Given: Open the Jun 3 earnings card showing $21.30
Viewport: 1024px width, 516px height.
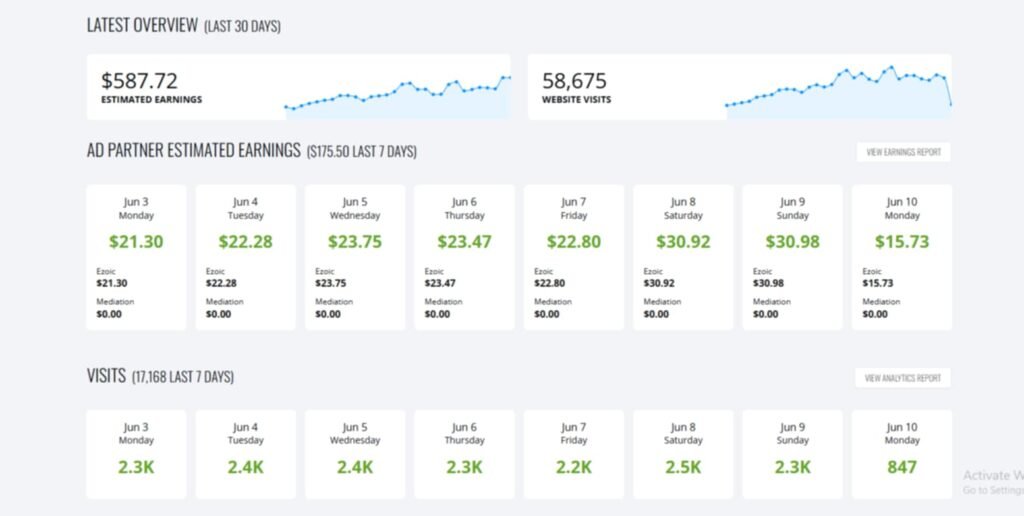Looking at the screenshot, I should [136, 256].
